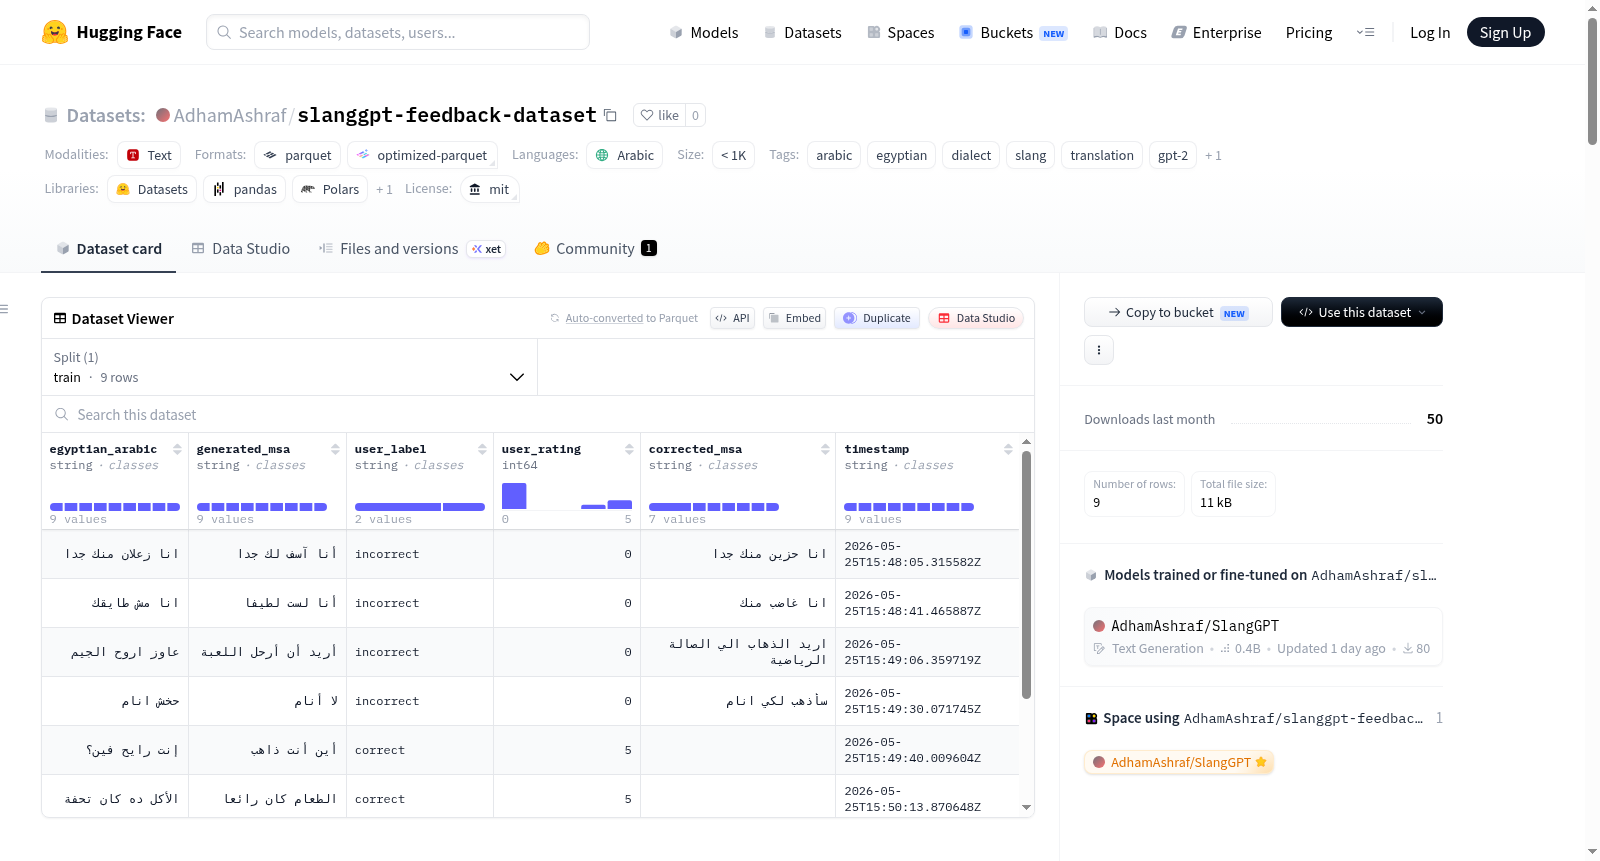Click the user_rating histogram first bar

pyautogui.click(x=514, y=496)
